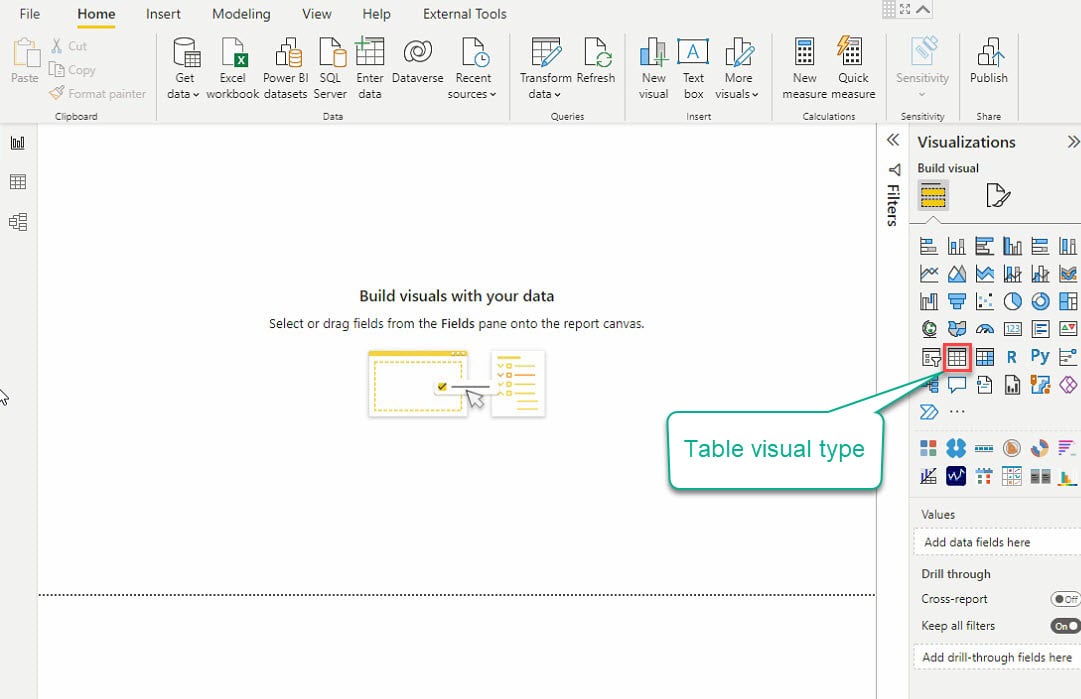Switch to the Insert ribbon tab

(x=163, y=14)
